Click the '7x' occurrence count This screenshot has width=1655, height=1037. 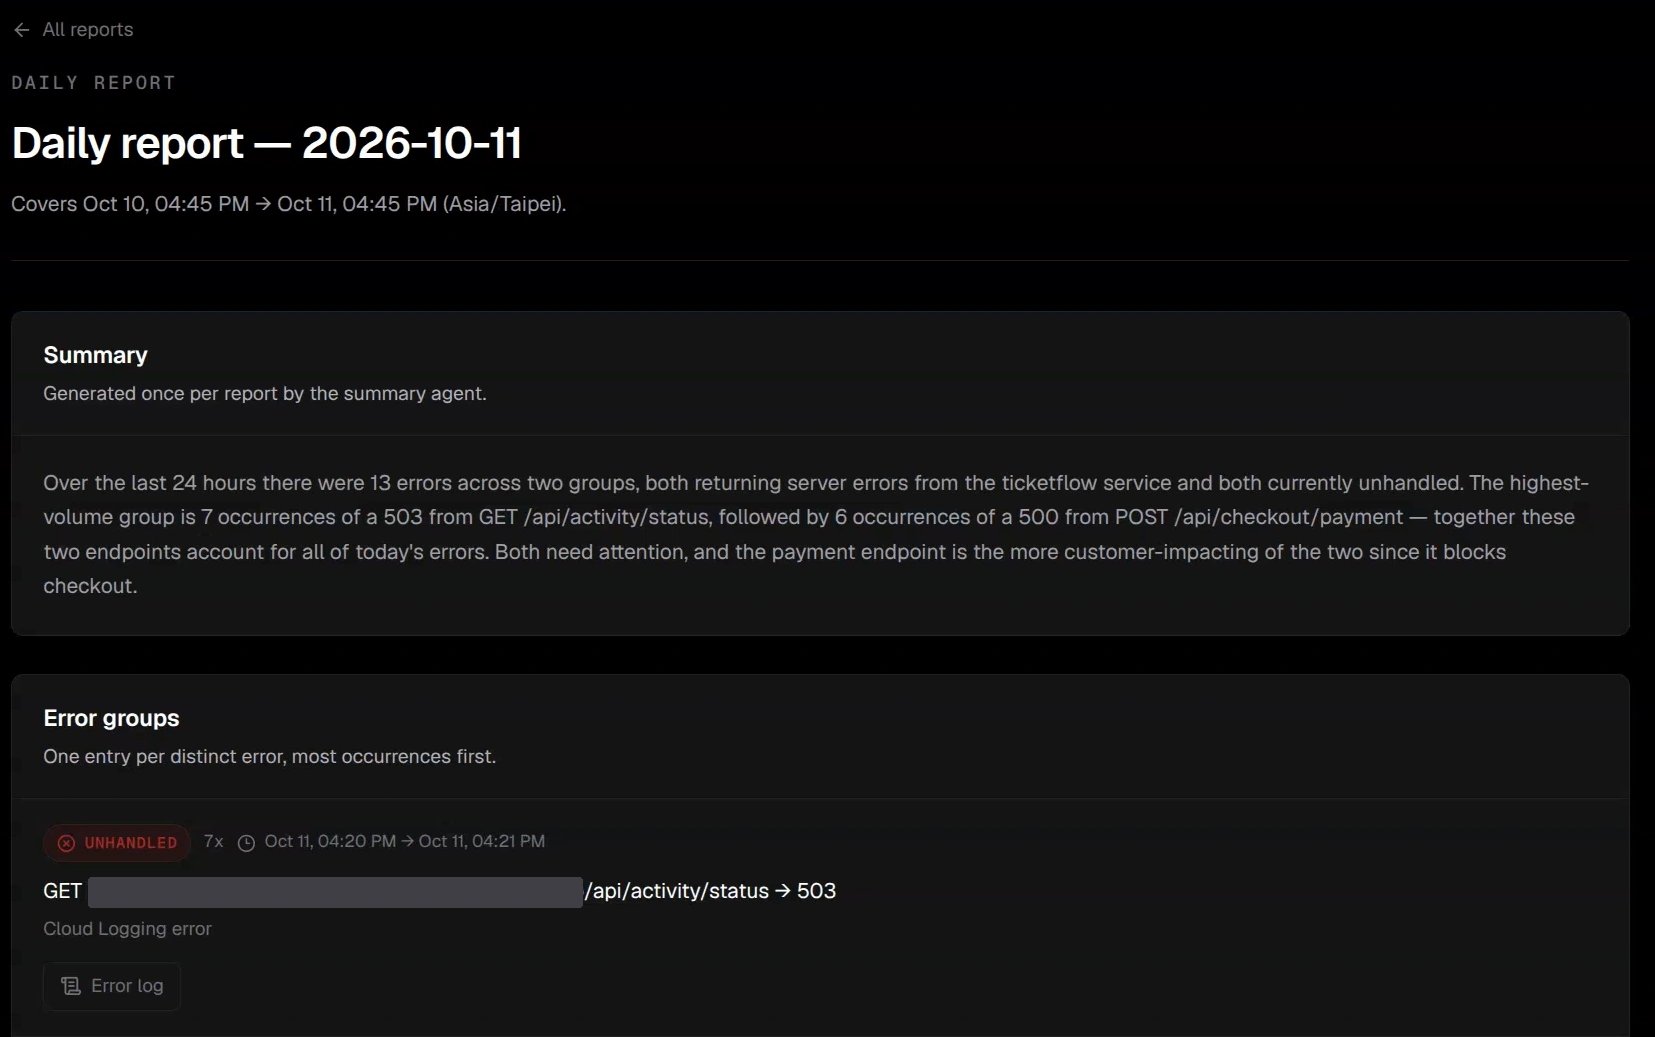click(x=214, y=842)
